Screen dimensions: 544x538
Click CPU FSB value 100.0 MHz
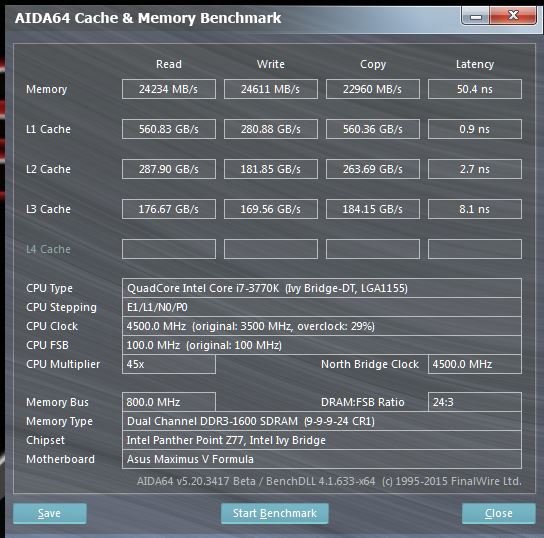click(322, 345)
